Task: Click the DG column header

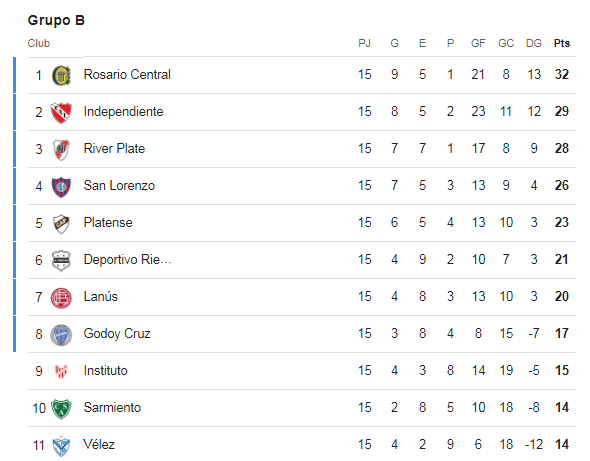Action: coord(534,43)
